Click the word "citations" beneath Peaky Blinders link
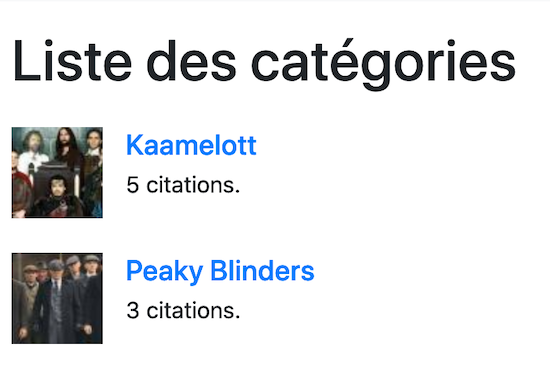550x384 pixels. pos(190,311)
